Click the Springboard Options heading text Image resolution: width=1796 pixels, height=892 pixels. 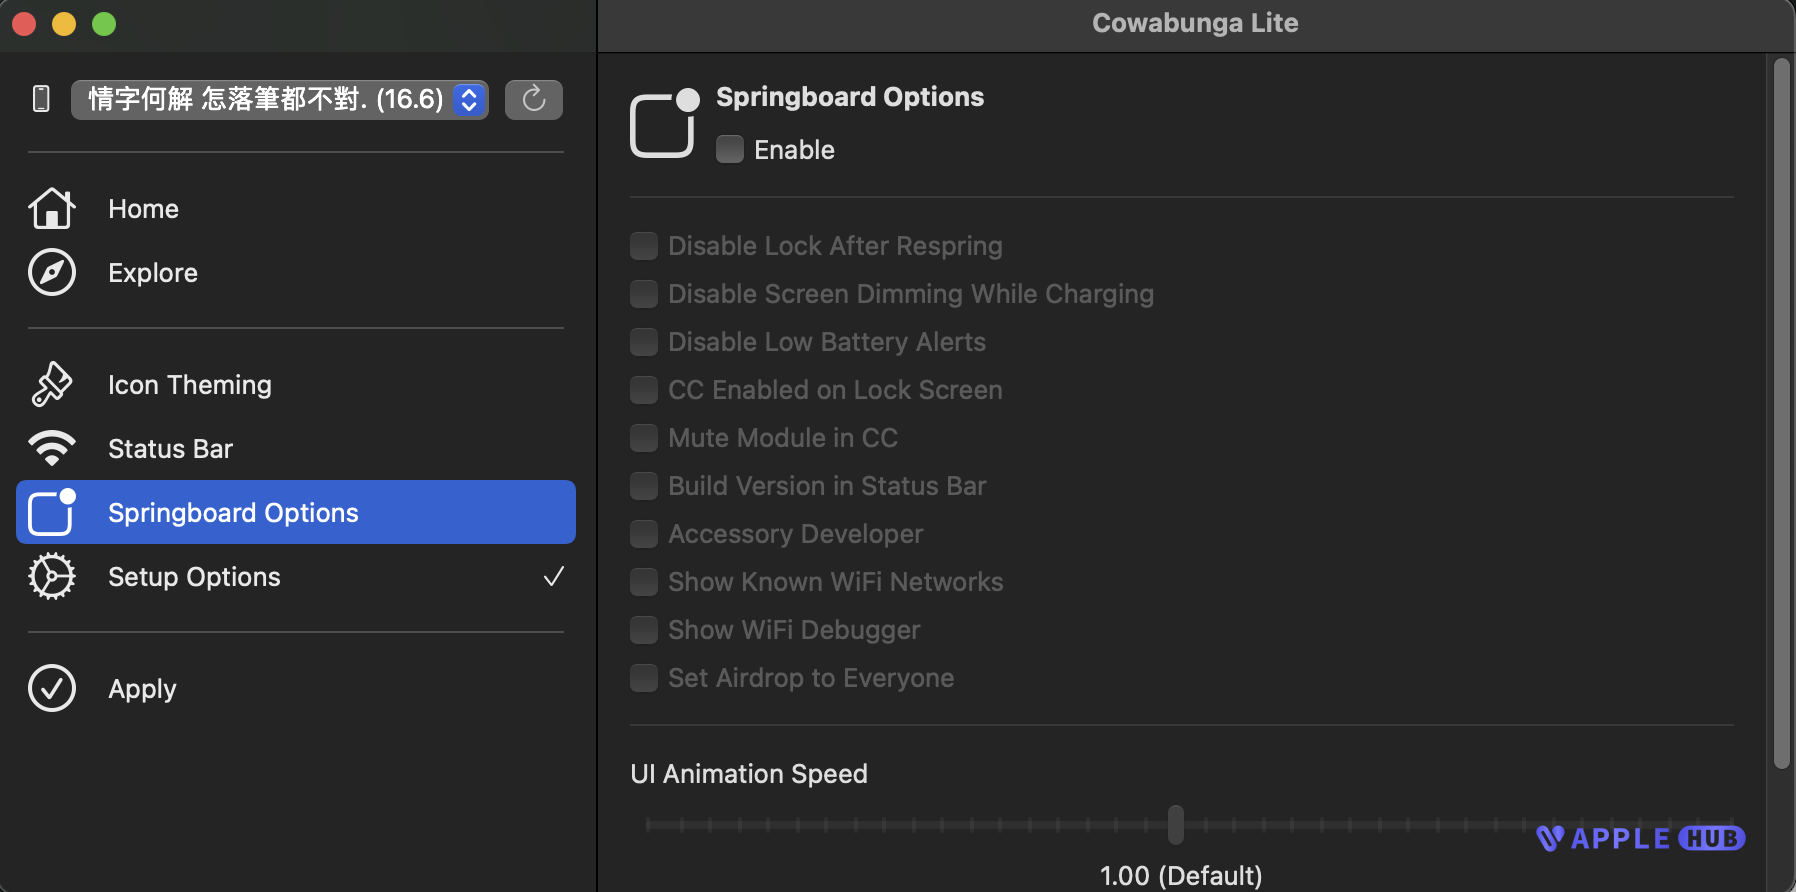[850, 97]
